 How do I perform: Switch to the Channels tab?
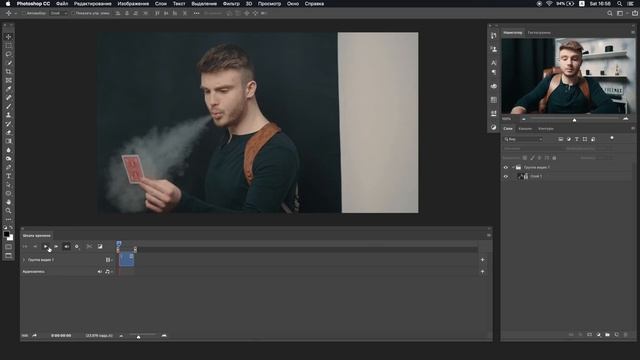tap(525, 129)
